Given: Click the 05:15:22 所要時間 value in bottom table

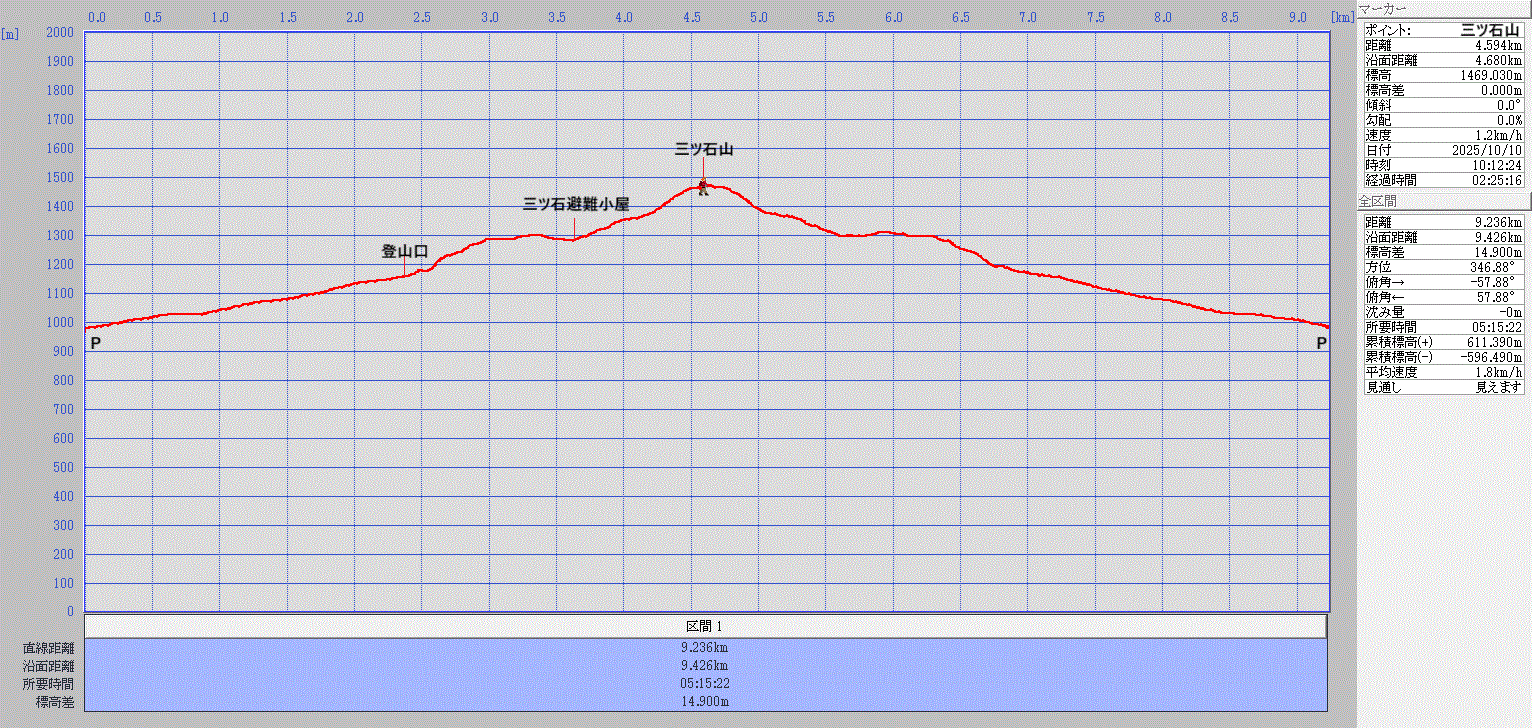Looking at the screenshot, I should tap(705, 684).
